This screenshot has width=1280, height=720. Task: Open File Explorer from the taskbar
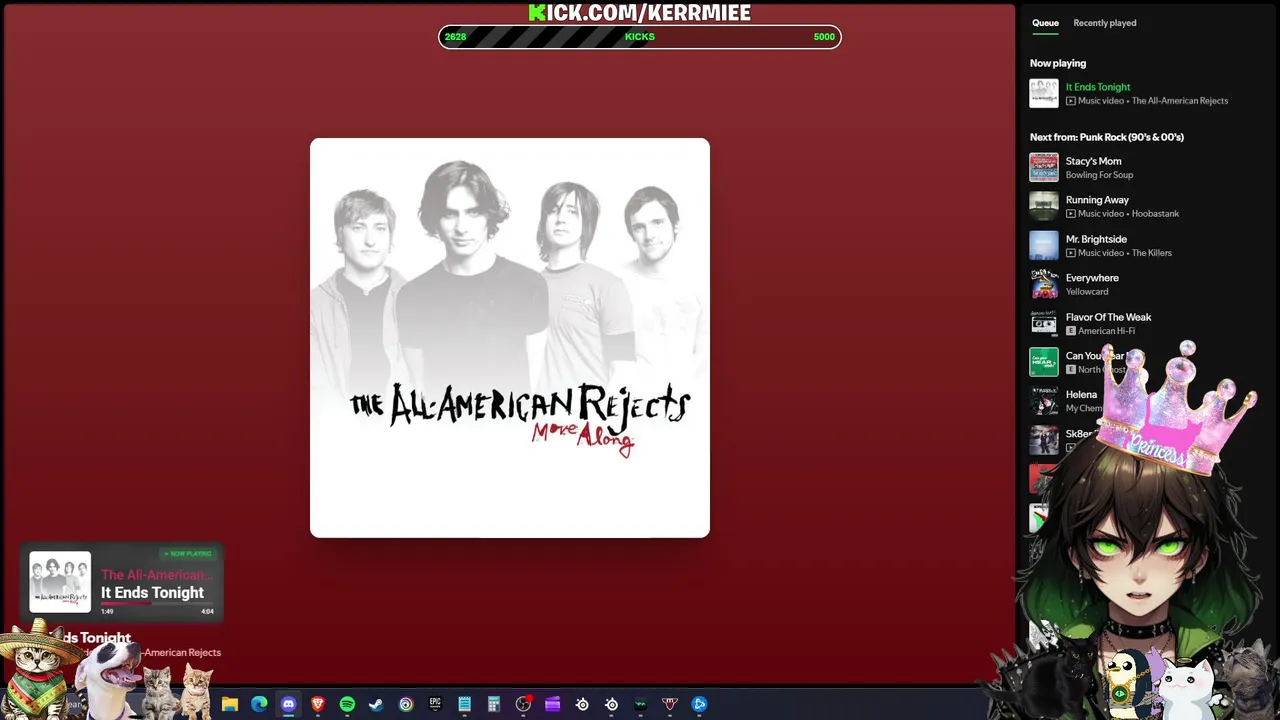pos(230,704)
